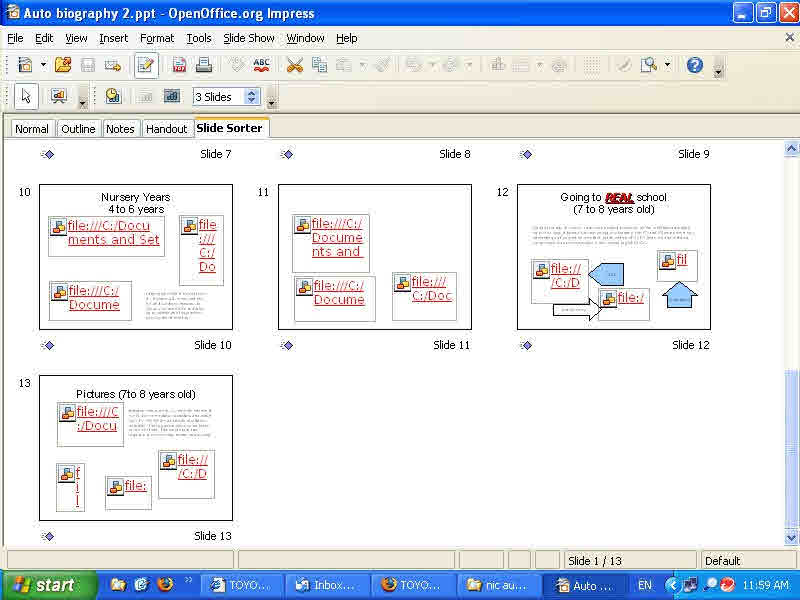
Task: Open the Slide Show menu
Action: 248,38
